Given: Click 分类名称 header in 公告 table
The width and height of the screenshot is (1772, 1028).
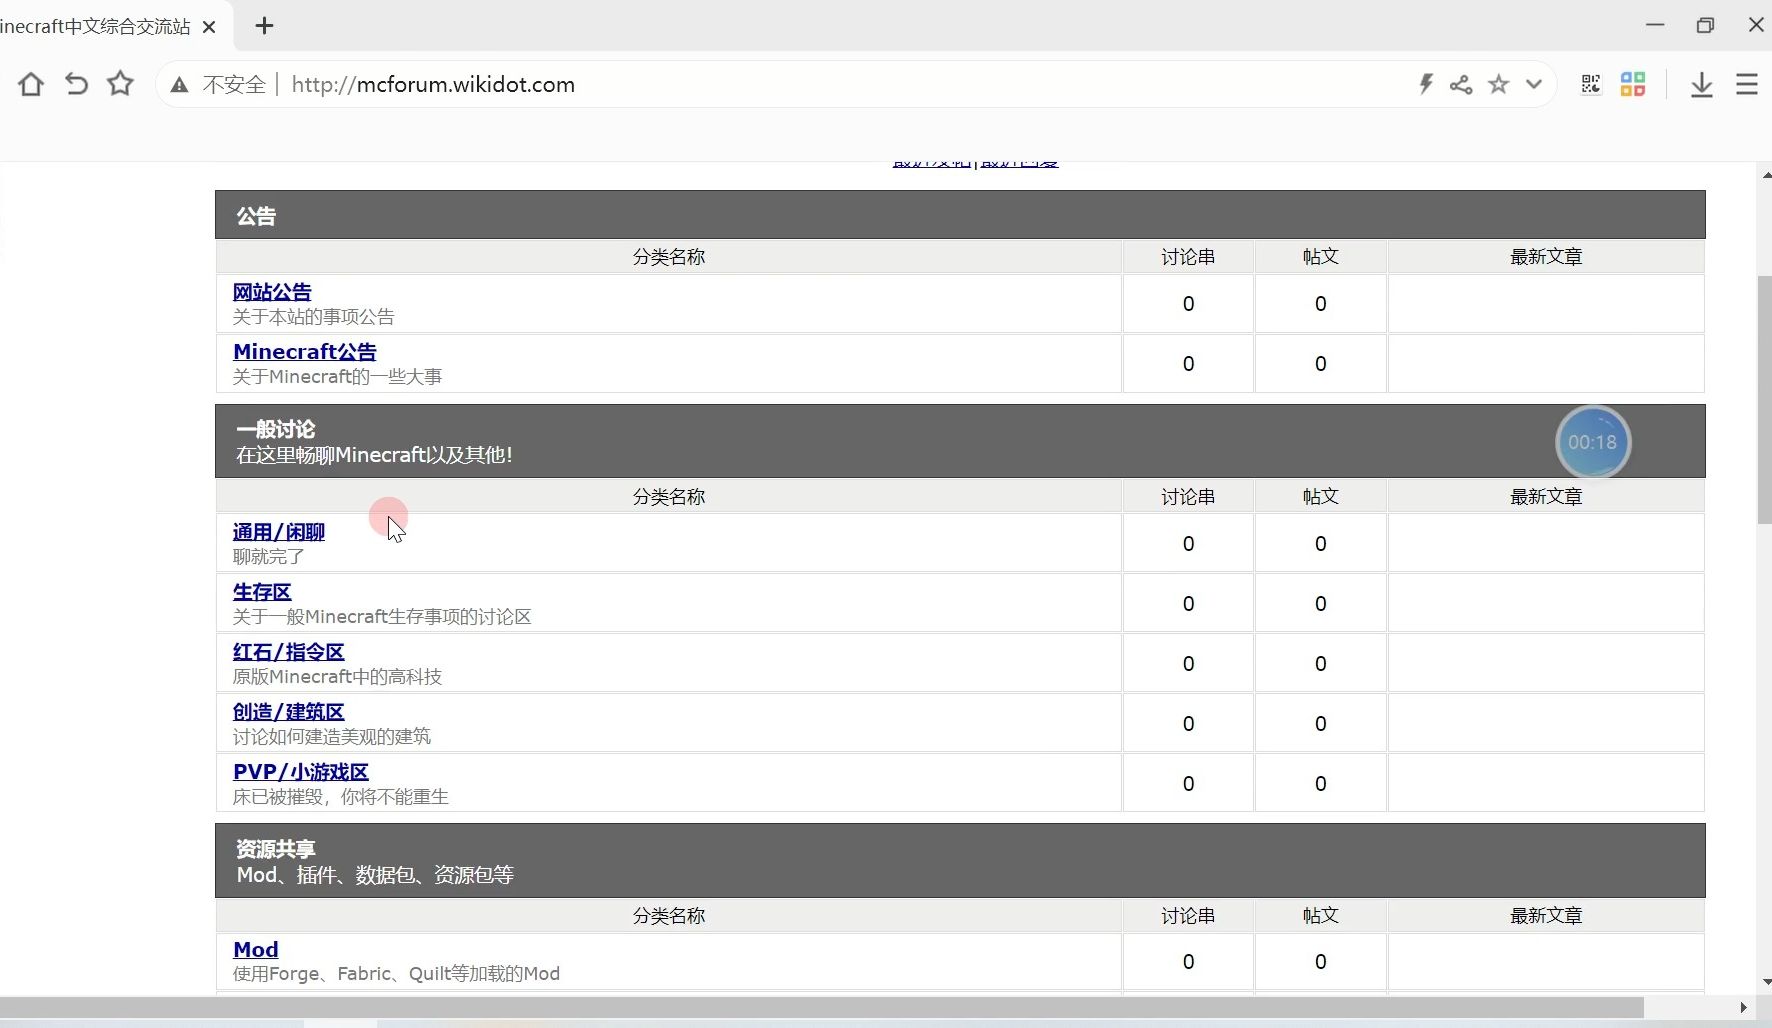Looking at the screenshot, I should pyautogui.click(x=669, y=257).
